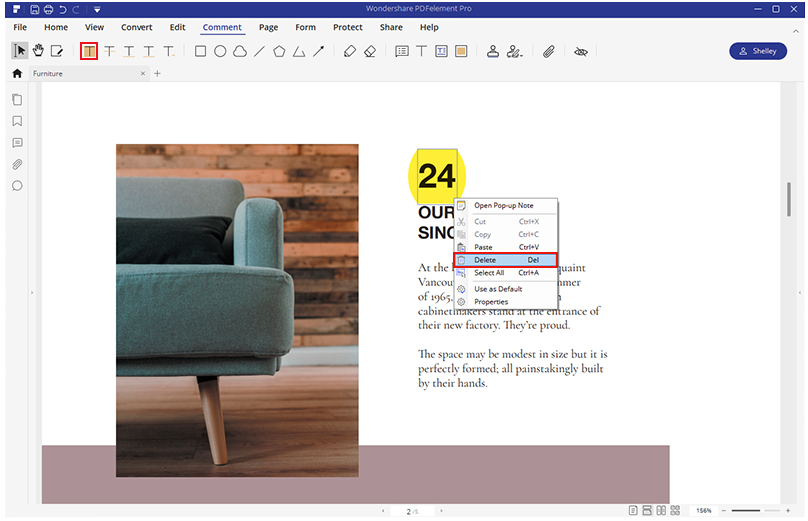The image size is (808, 521).
Task: Pick the Polygon shape tool
Action: pos(279,51)
